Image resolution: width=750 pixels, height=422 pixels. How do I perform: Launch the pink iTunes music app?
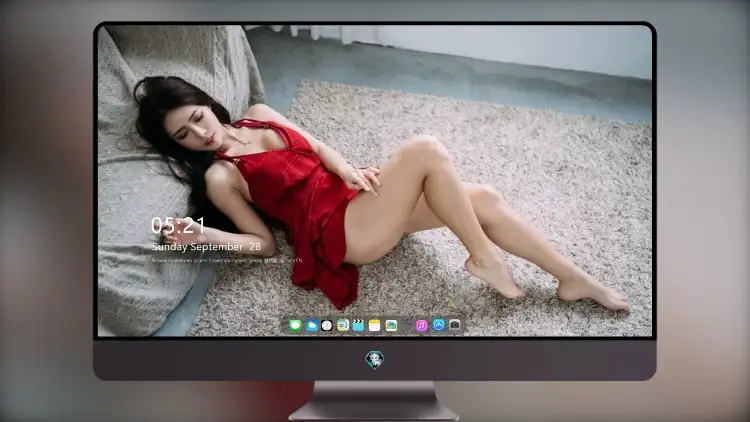click(x=421, y=326)
